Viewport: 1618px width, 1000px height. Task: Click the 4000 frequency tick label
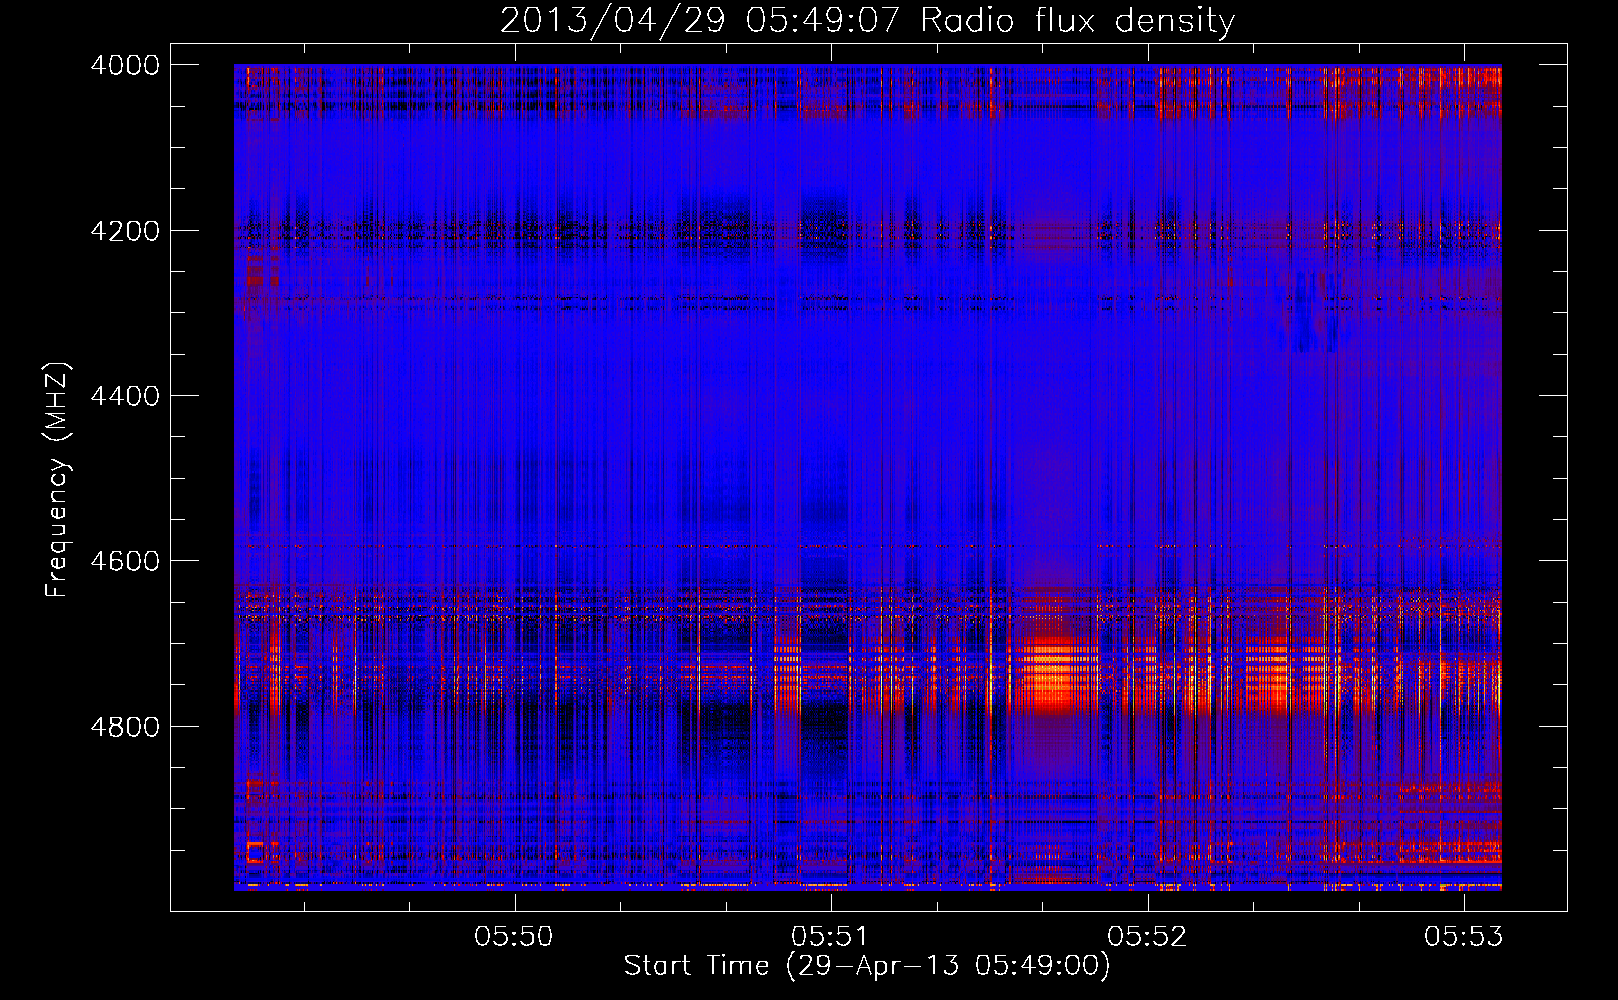[x=125, y=65]
